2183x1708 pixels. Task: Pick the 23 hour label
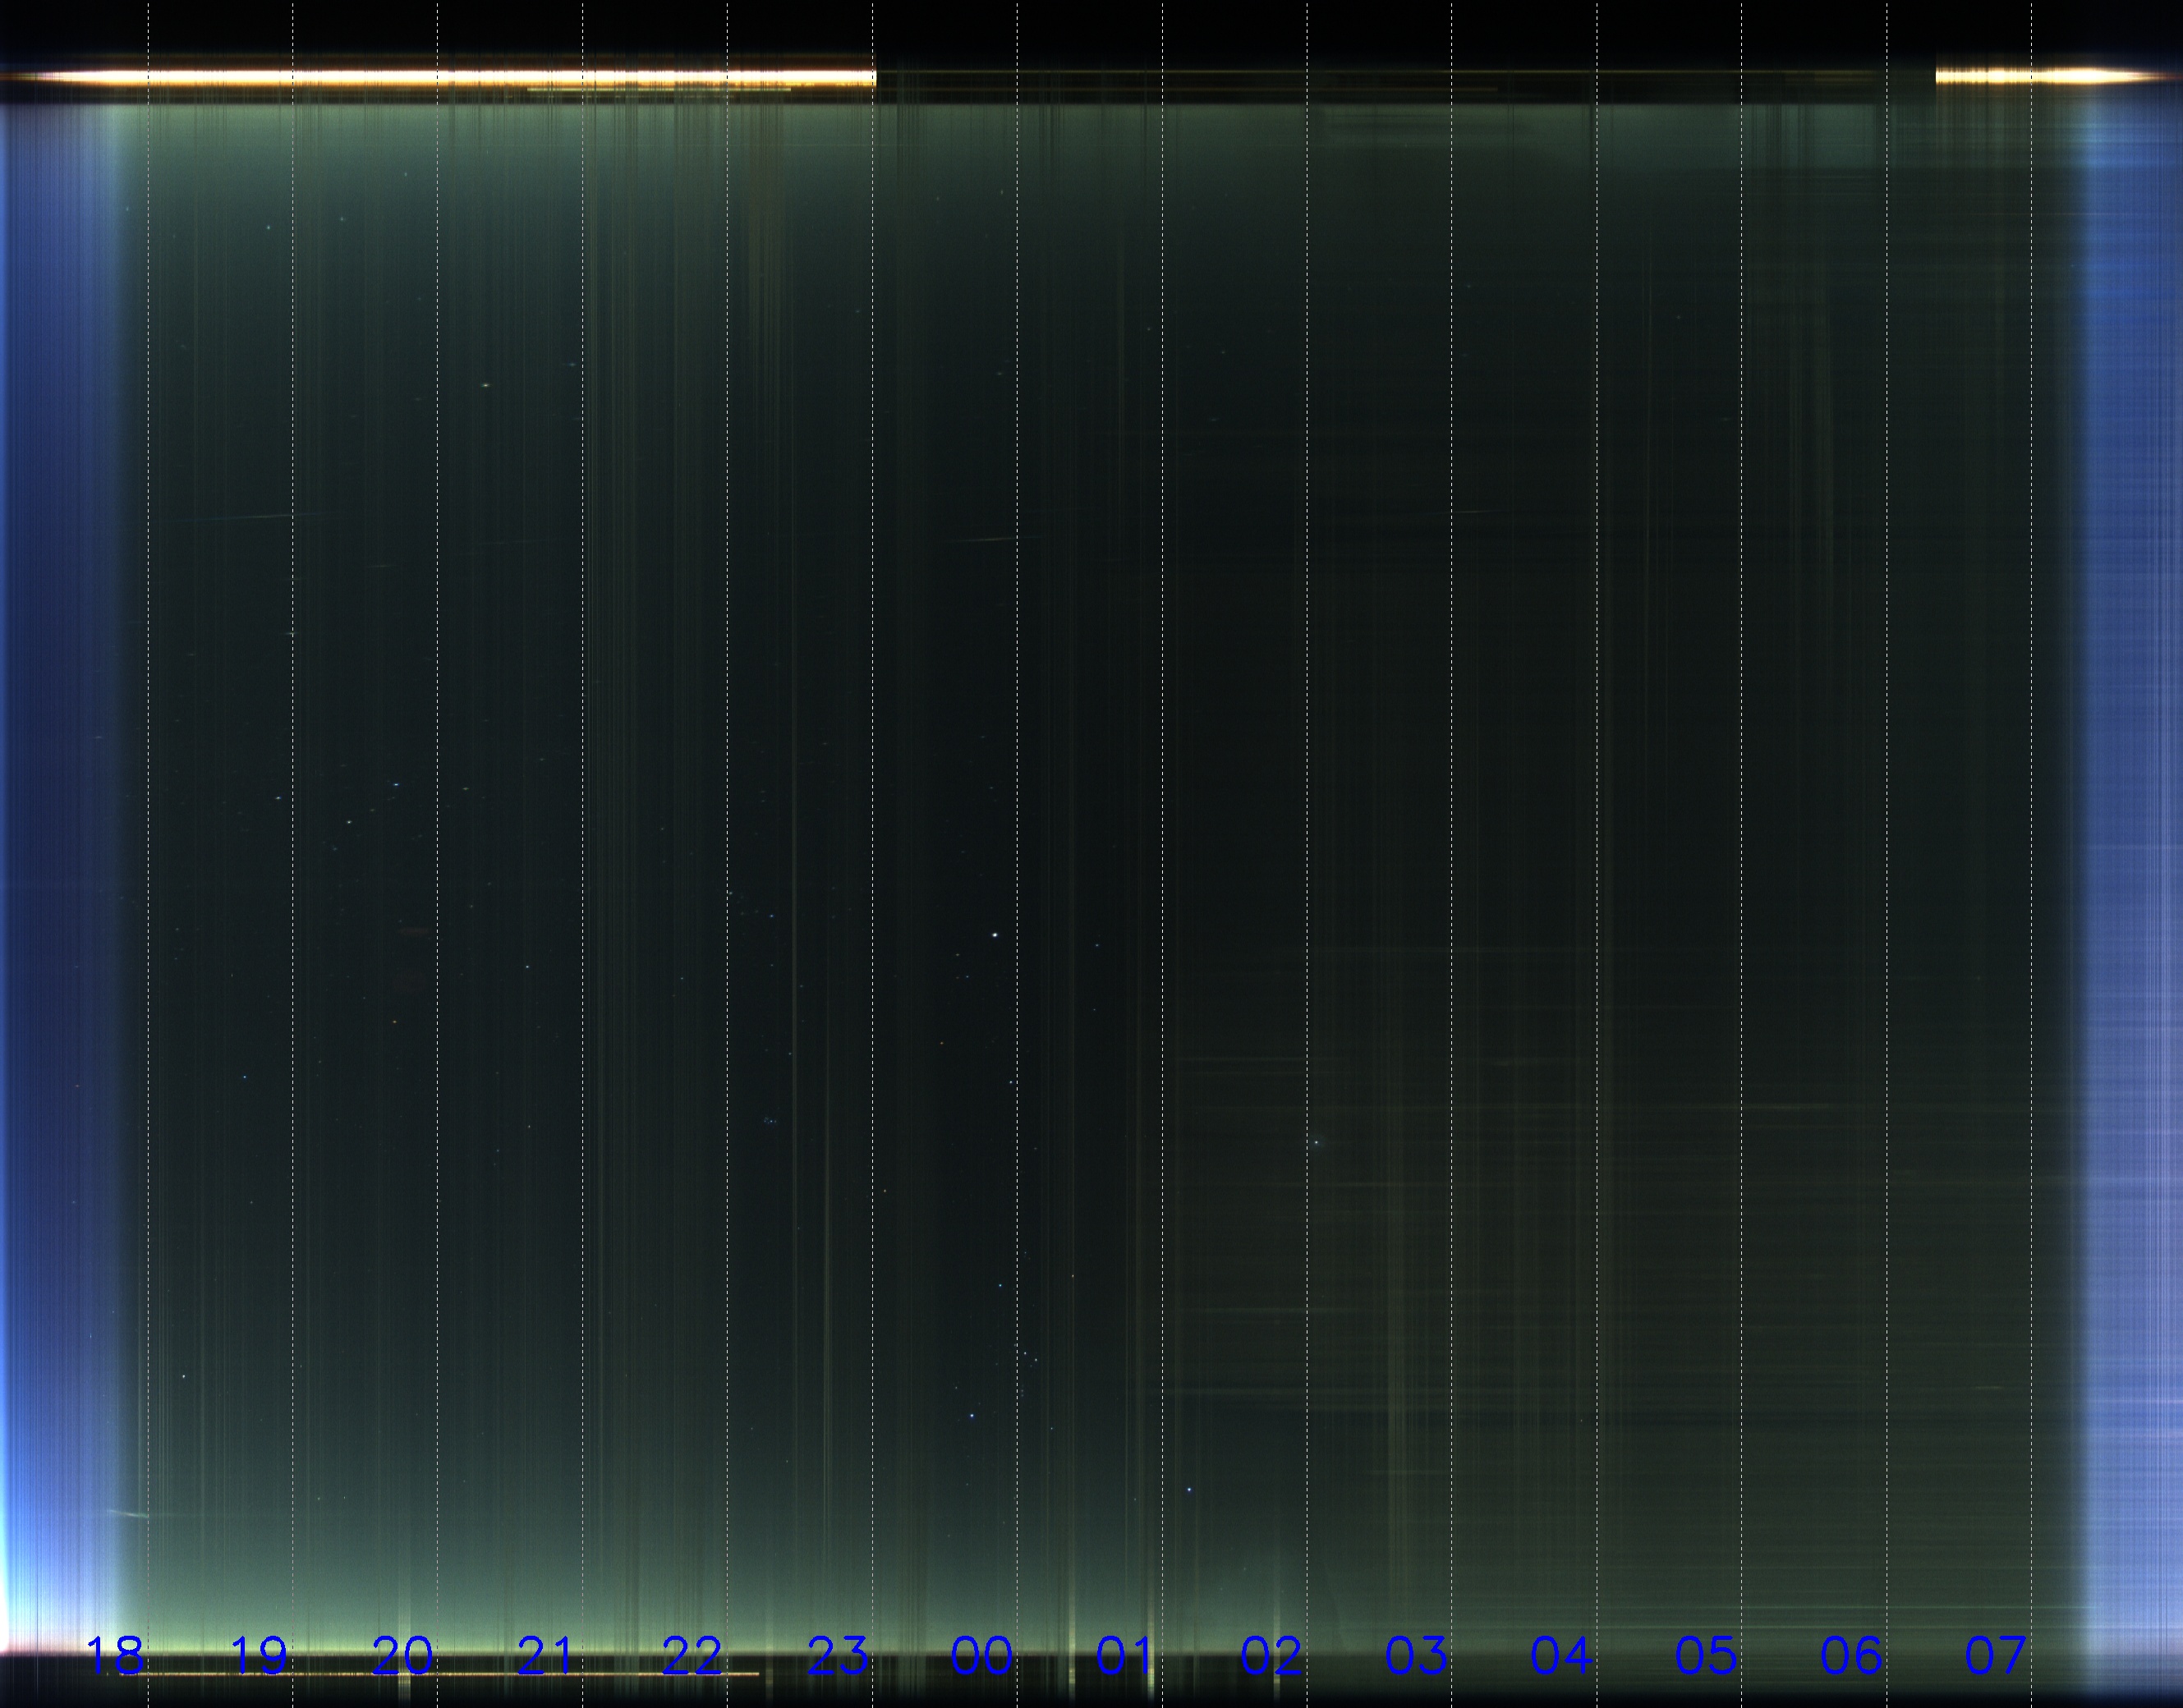tap(837, 1655)
